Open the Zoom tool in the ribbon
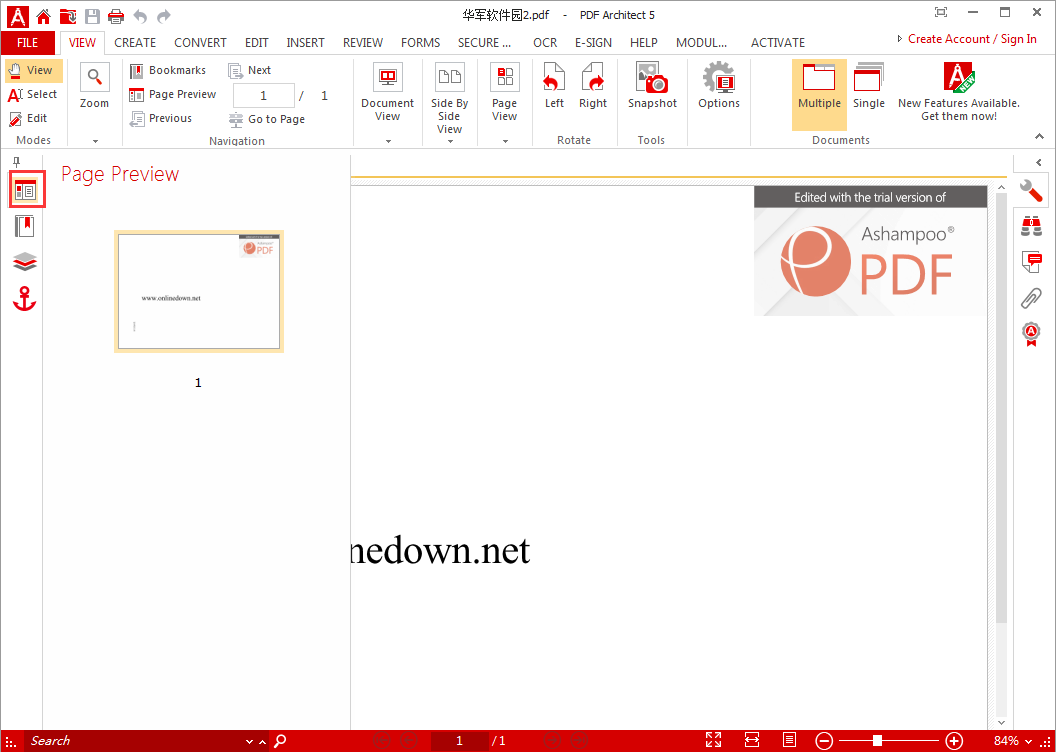Viewport: 1056px width, 752px height. [x=94, y=86]
